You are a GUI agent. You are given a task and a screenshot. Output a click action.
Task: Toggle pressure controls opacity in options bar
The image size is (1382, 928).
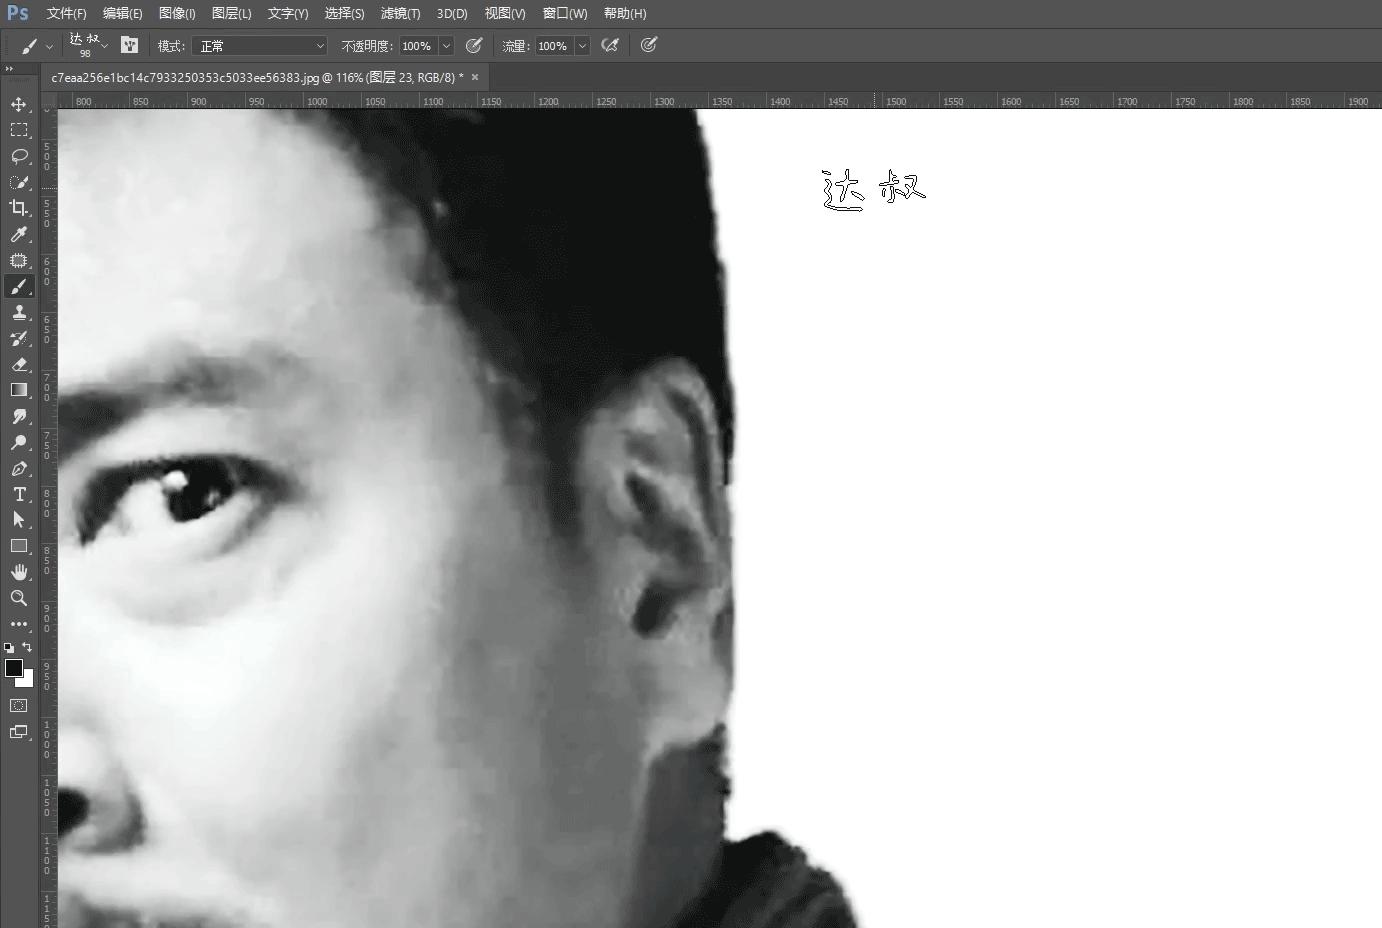(x=474, y=45)
